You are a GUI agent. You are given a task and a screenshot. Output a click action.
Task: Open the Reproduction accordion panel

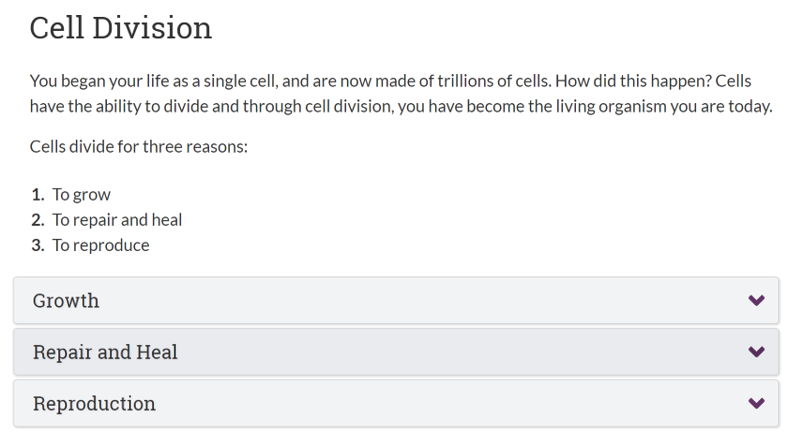[x=396, y=403]
